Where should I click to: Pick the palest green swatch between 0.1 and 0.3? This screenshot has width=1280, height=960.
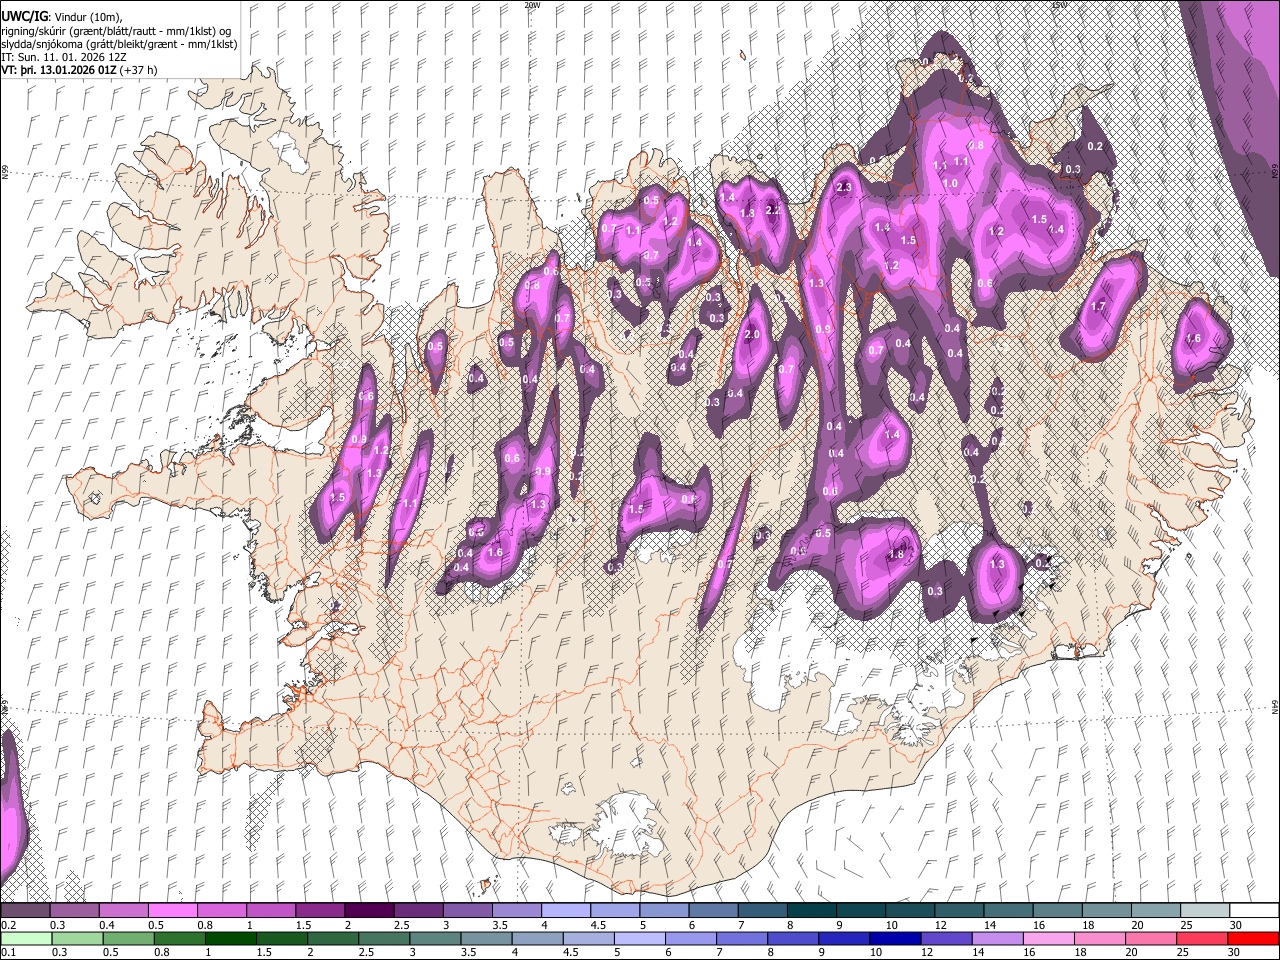[25, 938]
